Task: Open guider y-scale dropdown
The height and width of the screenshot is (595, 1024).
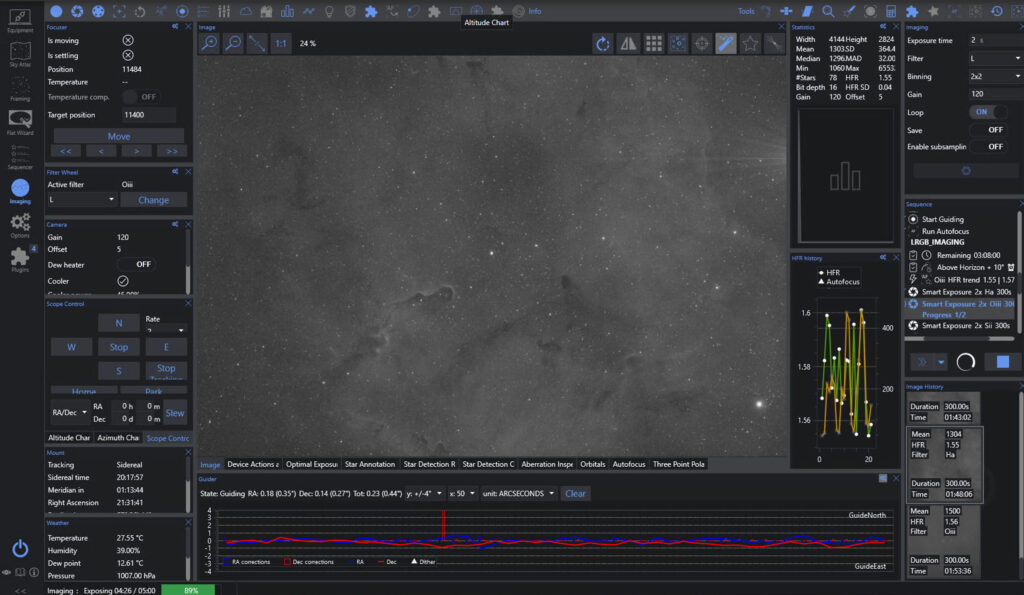Action: 424,493
